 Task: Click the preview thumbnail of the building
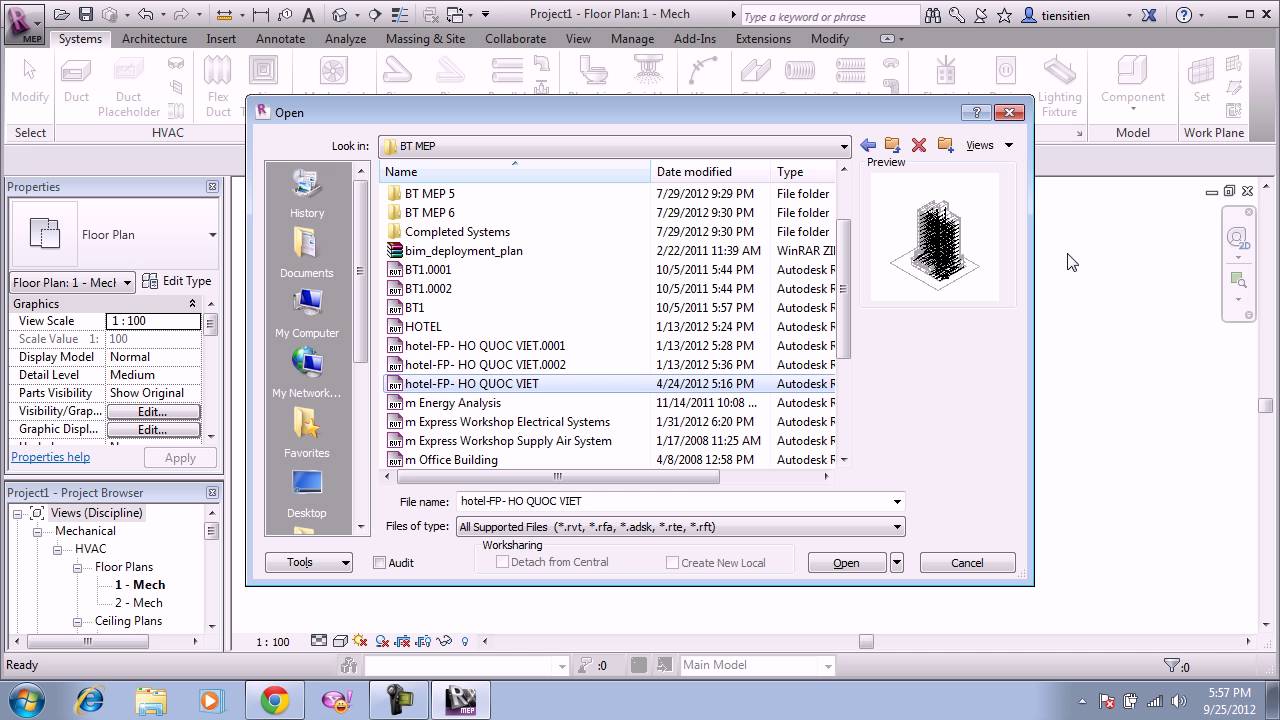(935, 236)
